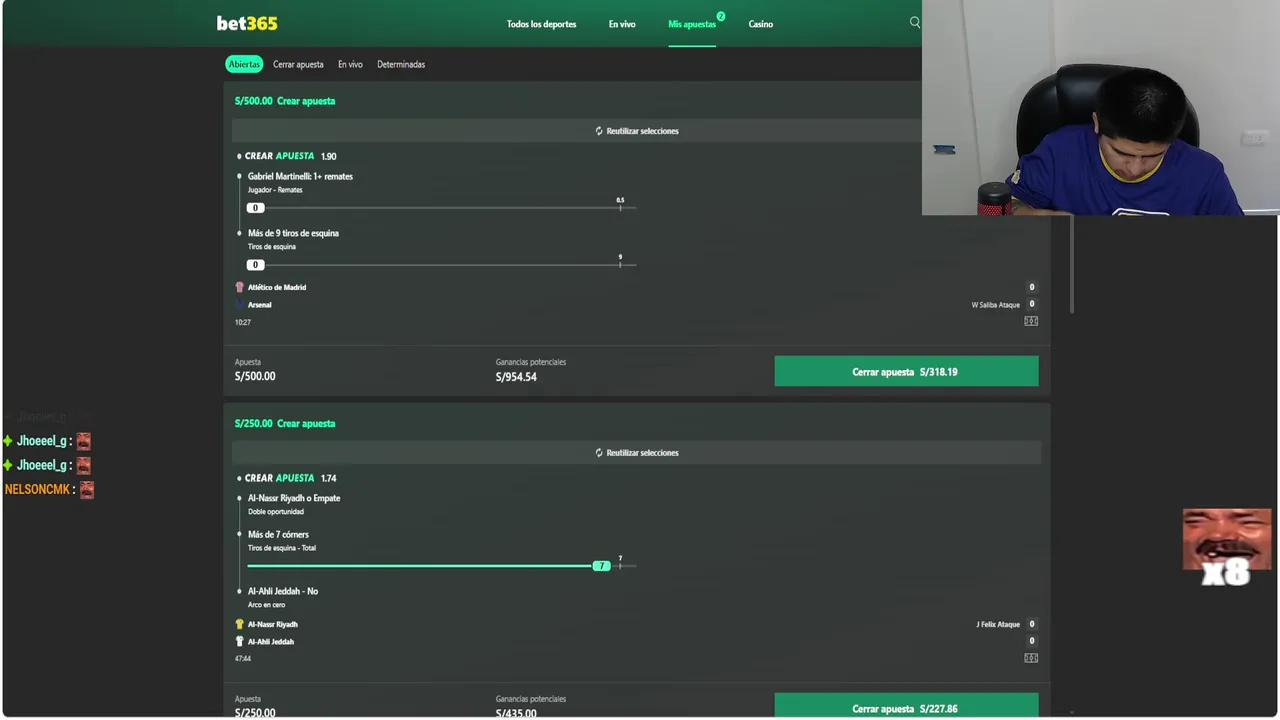Click the 10:27 match clock

tap(242, 322)
